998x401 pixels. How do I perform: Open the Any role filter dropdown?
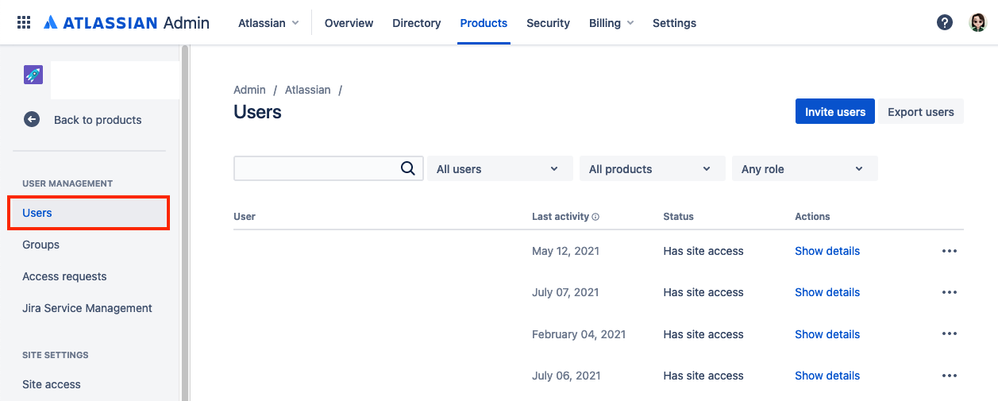click(x=804, y=169)
